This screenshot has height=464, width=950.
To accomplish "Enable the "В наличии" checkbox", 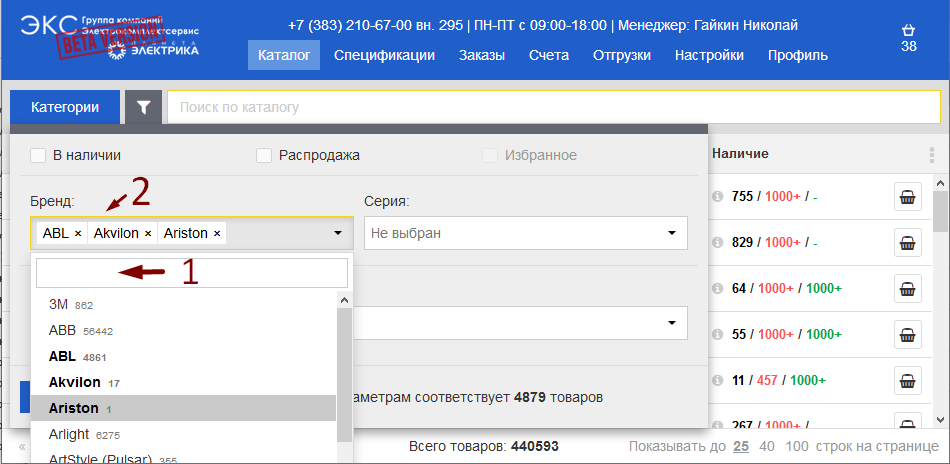I will coord(39,155).
